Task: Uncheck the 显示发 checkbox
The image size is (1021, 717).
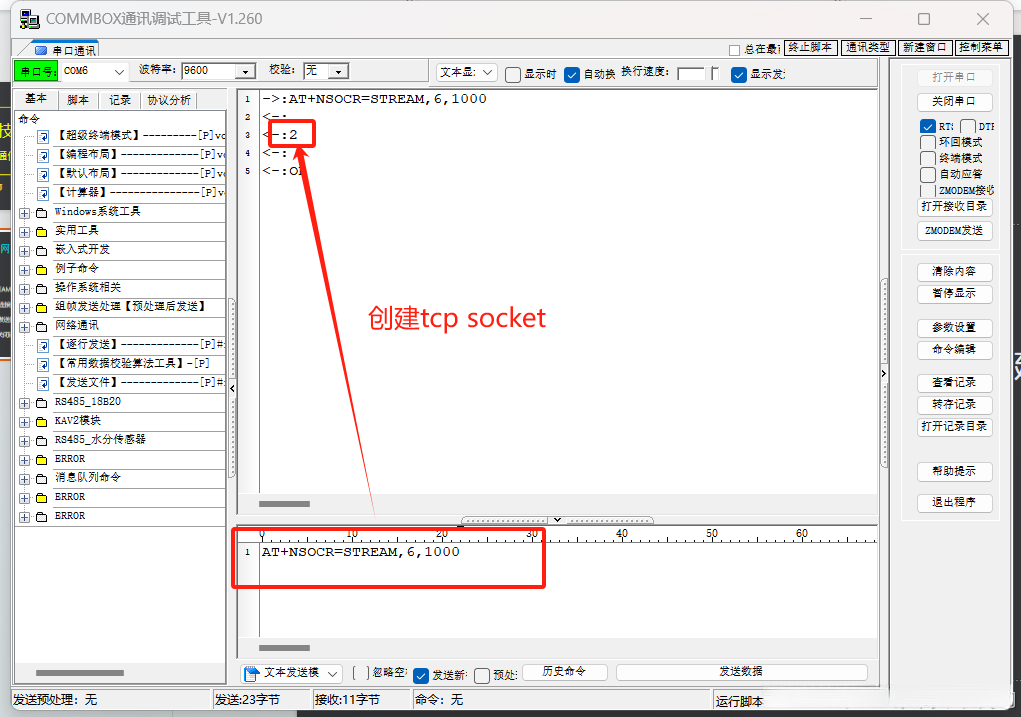Action: (x=738, y=75)
